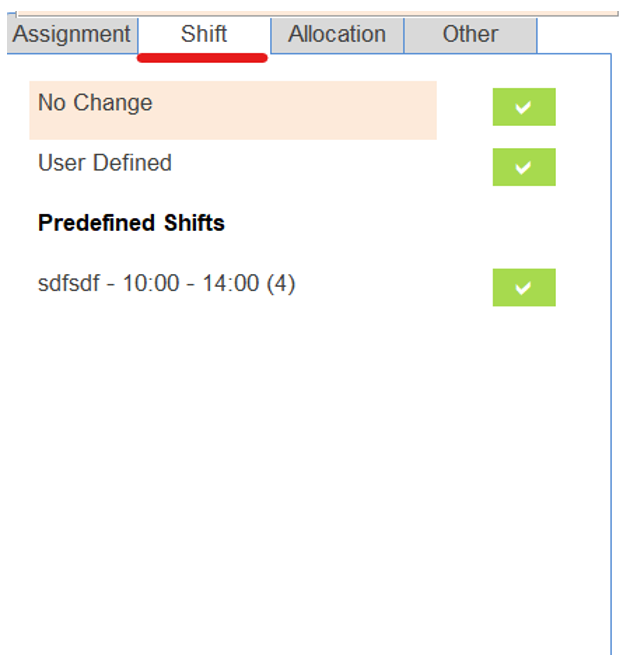Click the Predefined Shifts heading
The height and width of the screenshot is (670, 633).
(131, 223)
